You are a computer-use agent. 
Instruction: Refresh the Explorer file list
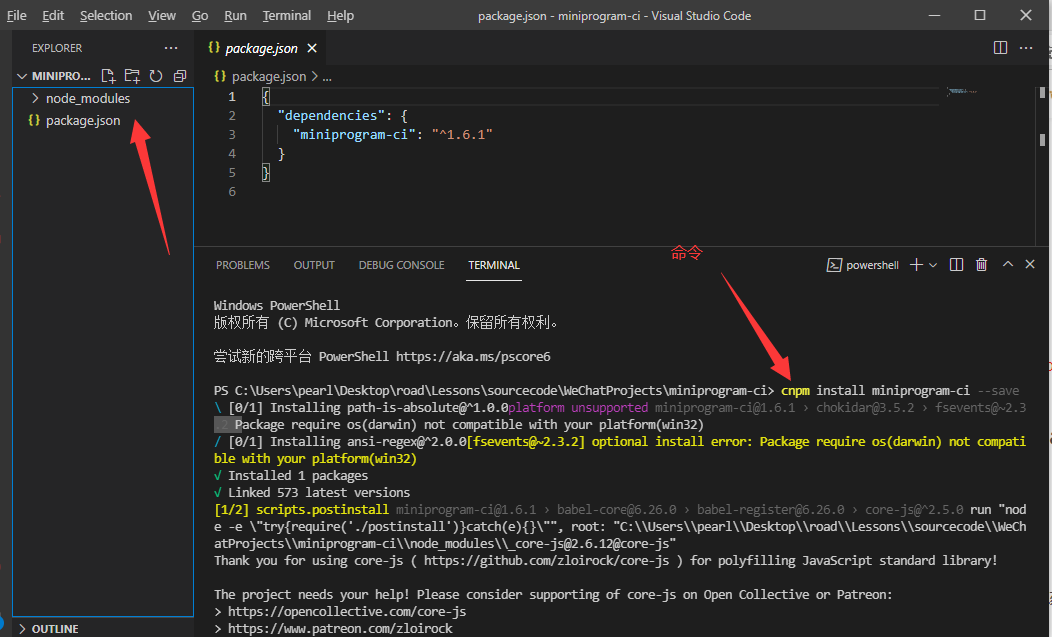pos(155,75)
